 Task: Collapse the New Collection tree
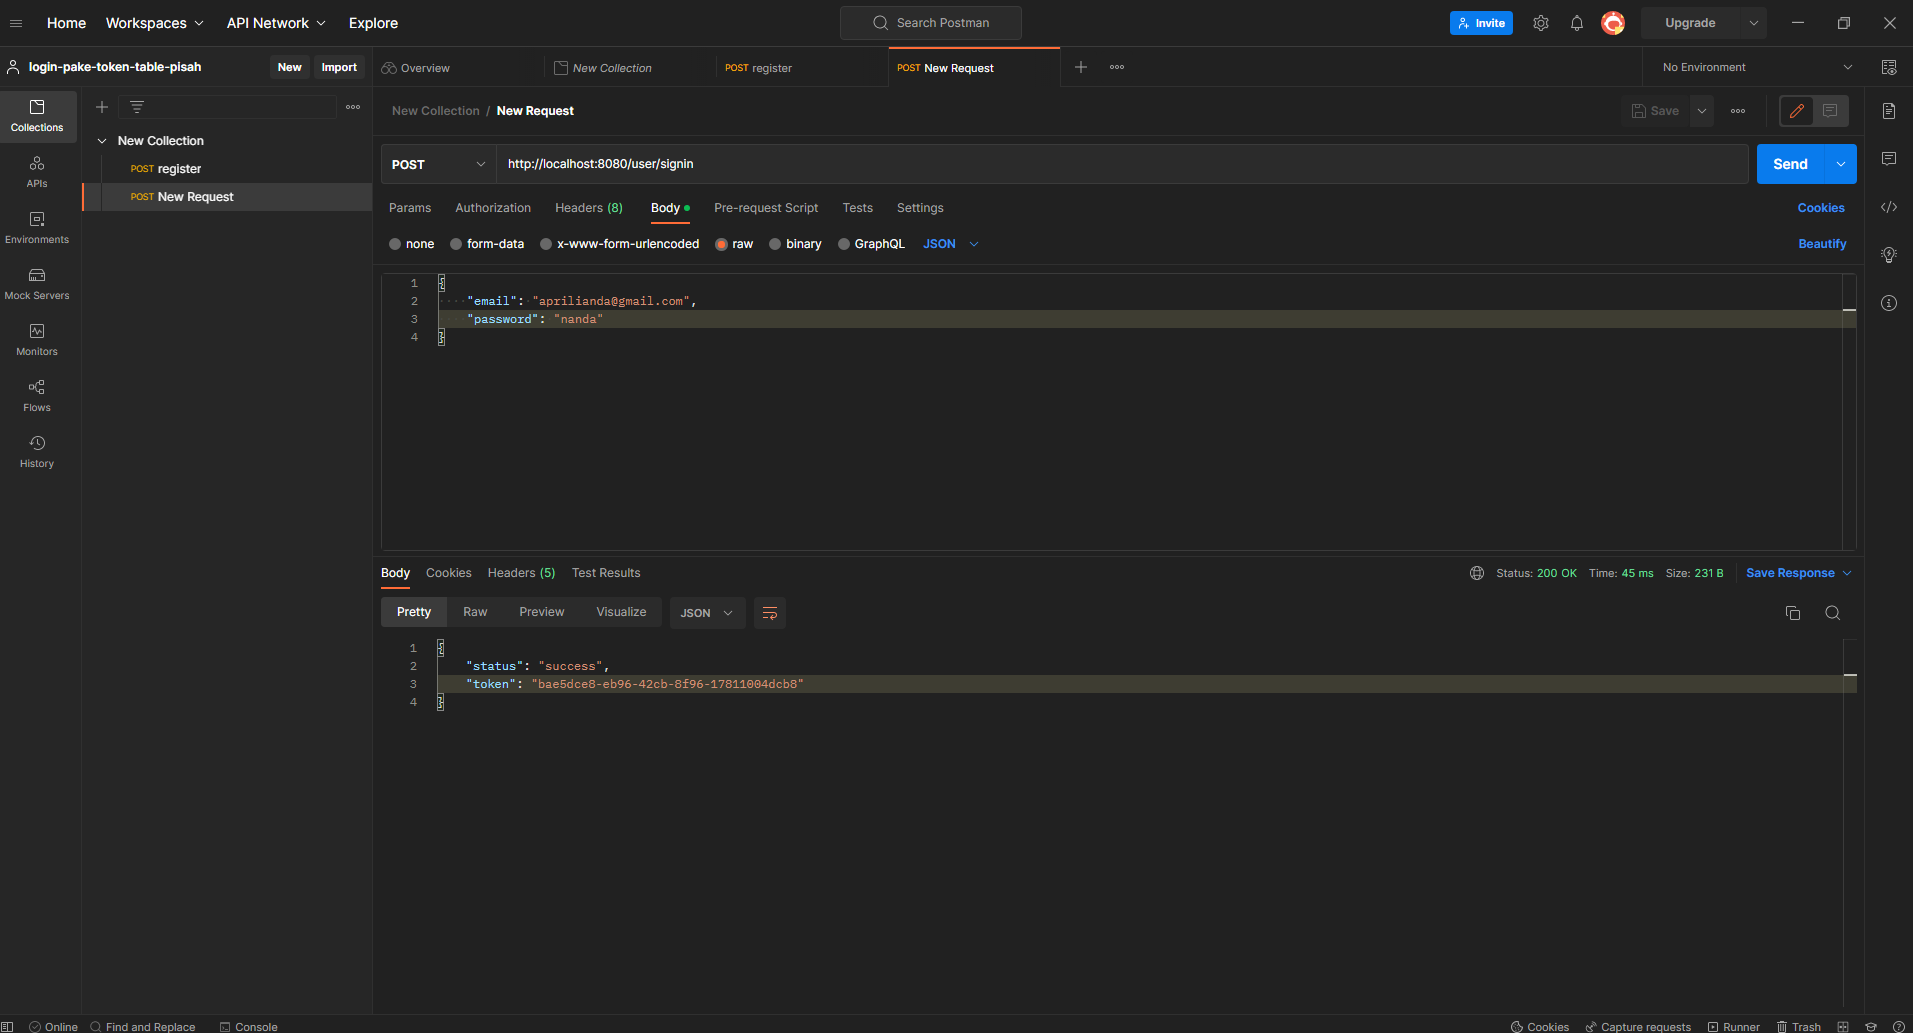click(x=102, y=141)
